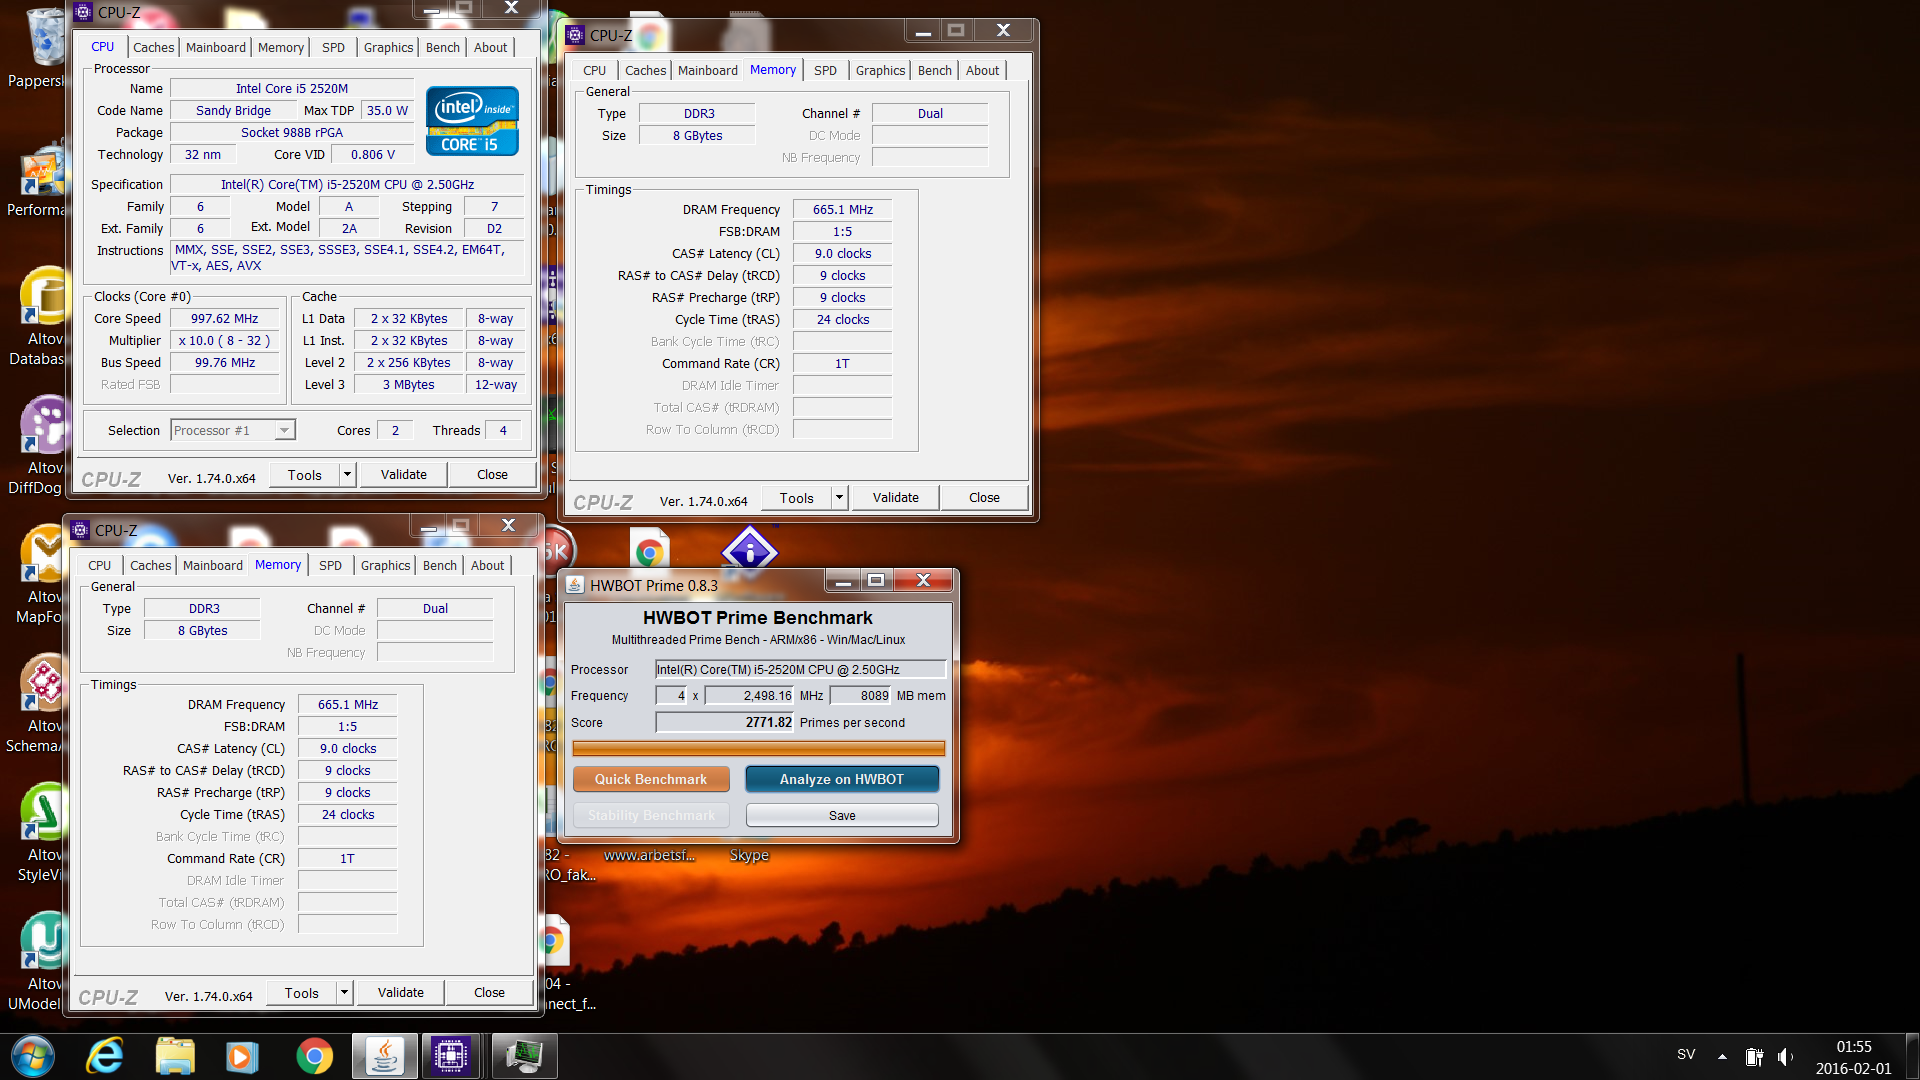Open the Processor #1 selection dropdown

point(233,430)
